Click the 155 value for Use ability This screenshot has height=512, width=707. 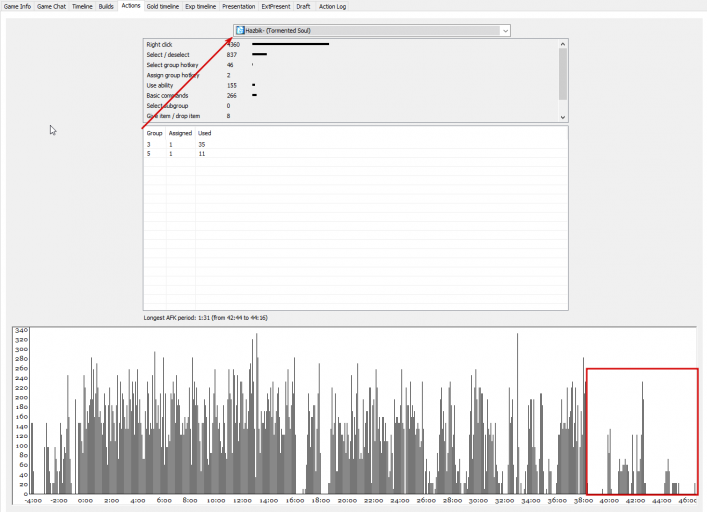[232, 85]
